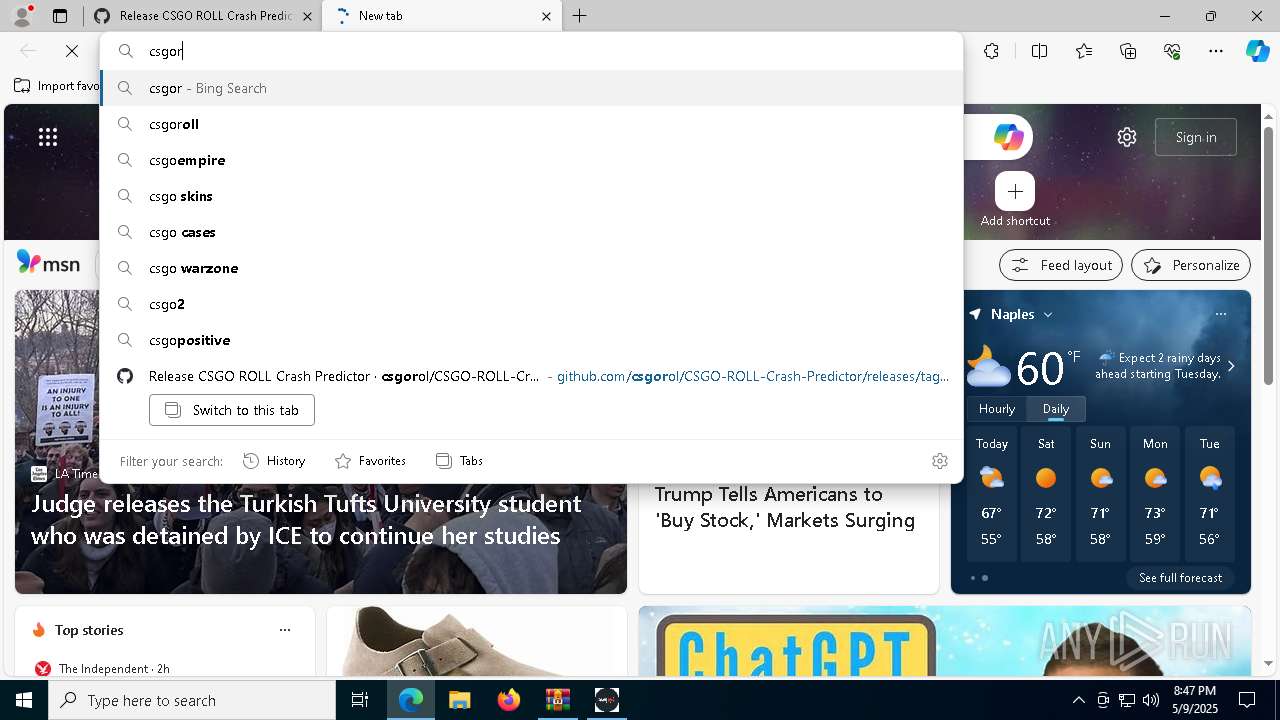Select the Daily weather tab
This screenshot has height=720, width=1280.
(1056, 409)
